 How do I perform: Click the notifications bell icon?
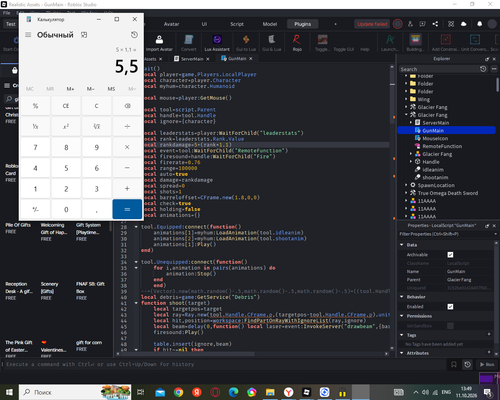479,24
